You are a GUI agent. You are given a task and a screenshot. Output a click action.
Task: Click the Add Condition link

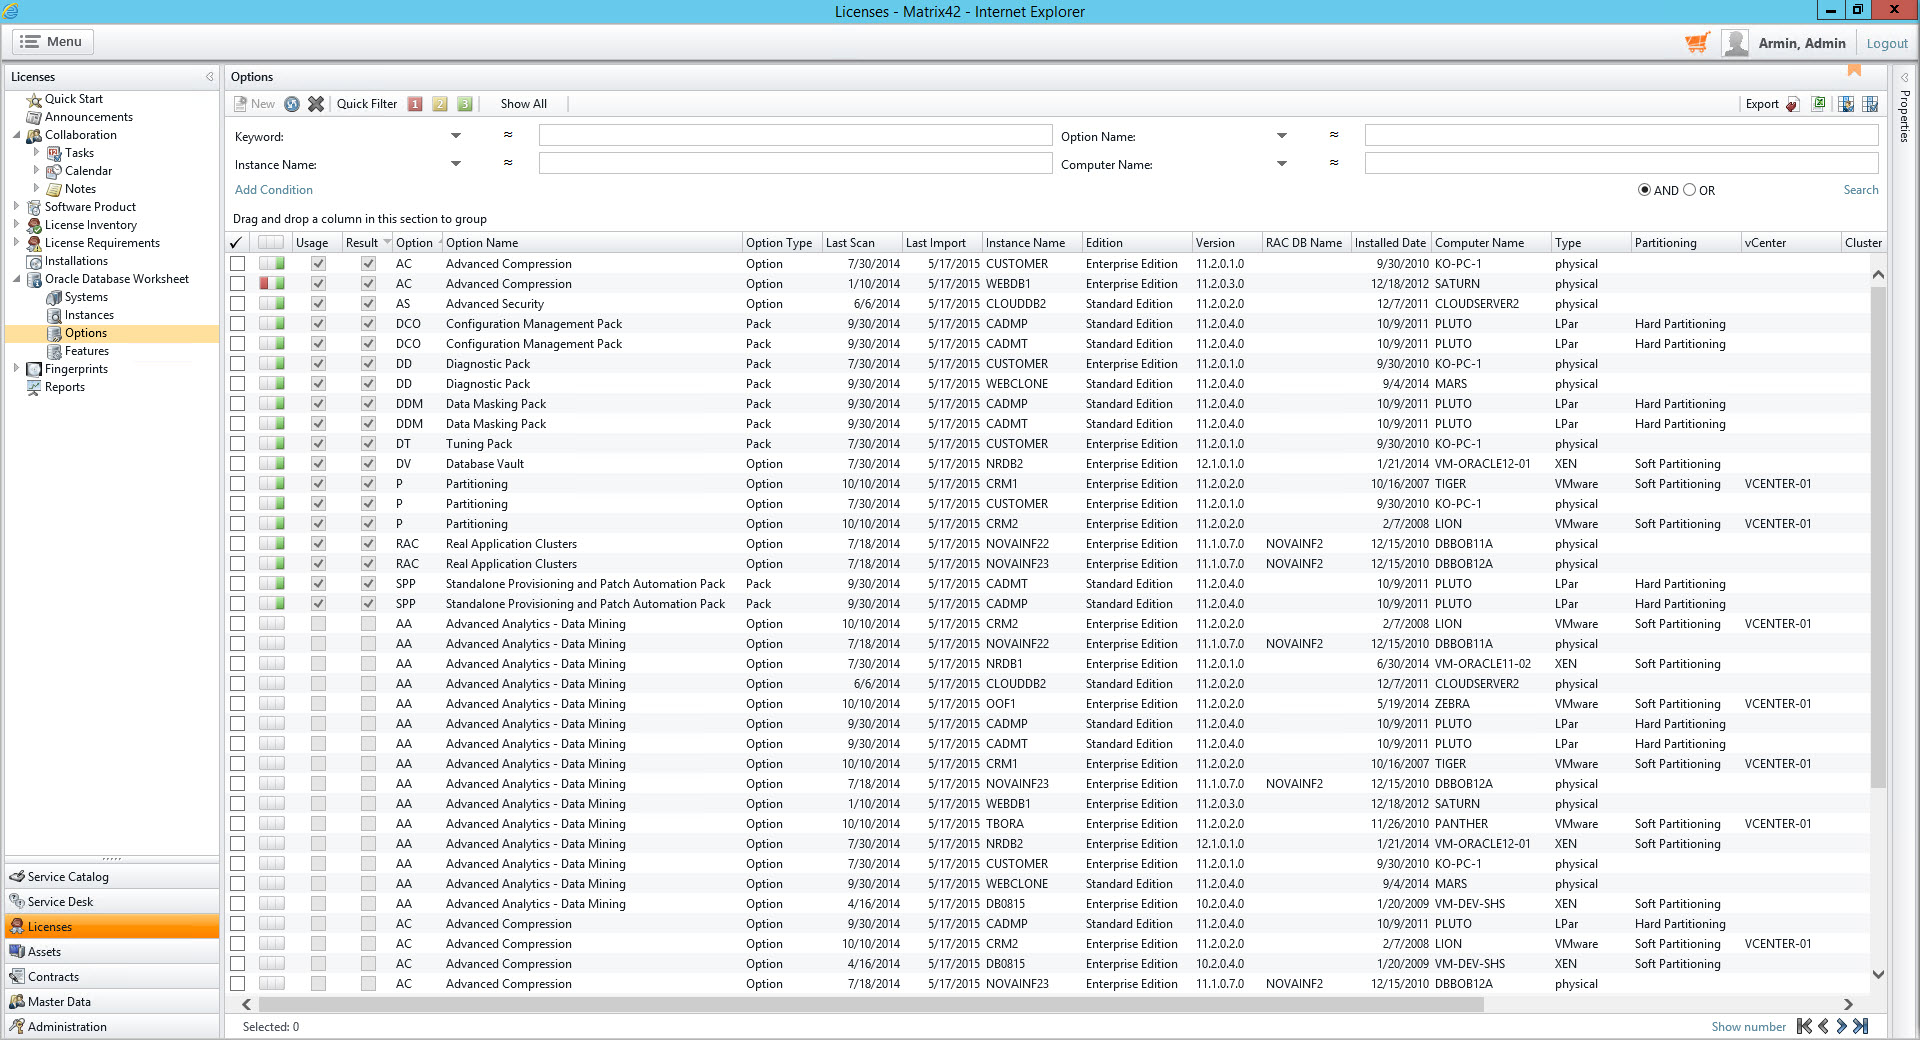(x=273, y=189)
